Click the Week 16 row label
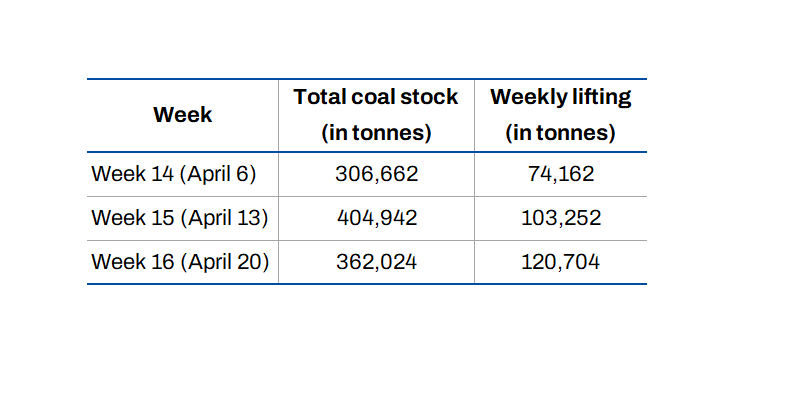 pyautogui.click(x=133, y=262)
